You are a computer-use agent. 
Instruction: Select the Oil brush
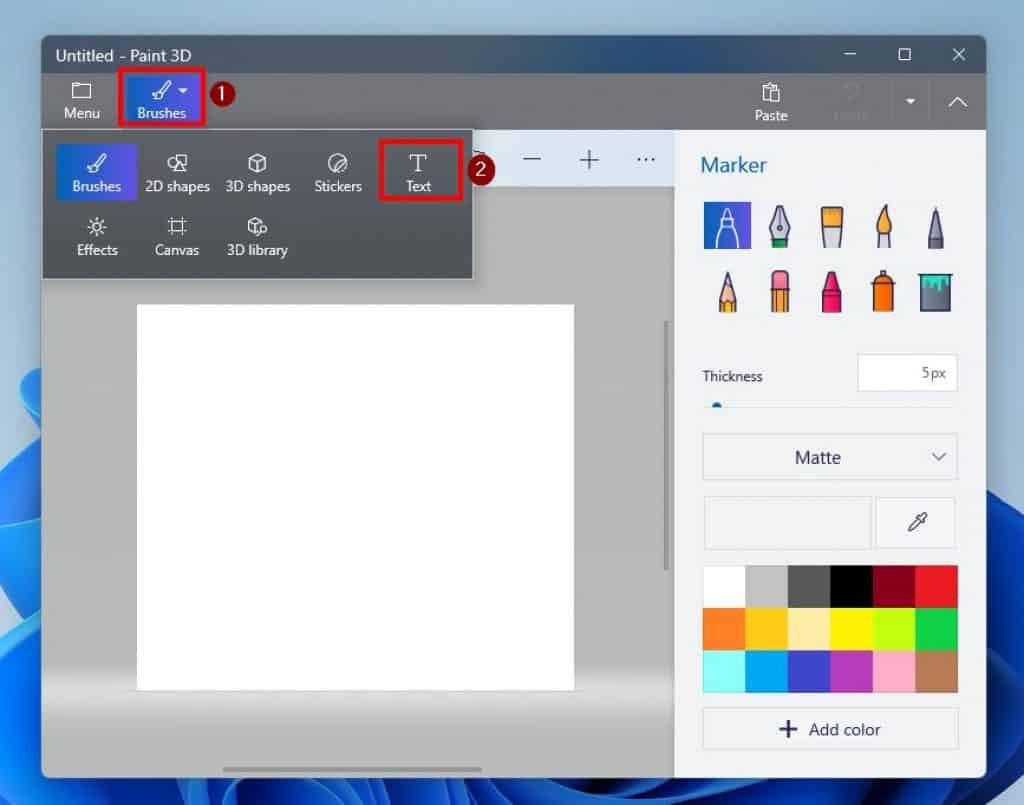pyautogui.click(x=831, y=226)
